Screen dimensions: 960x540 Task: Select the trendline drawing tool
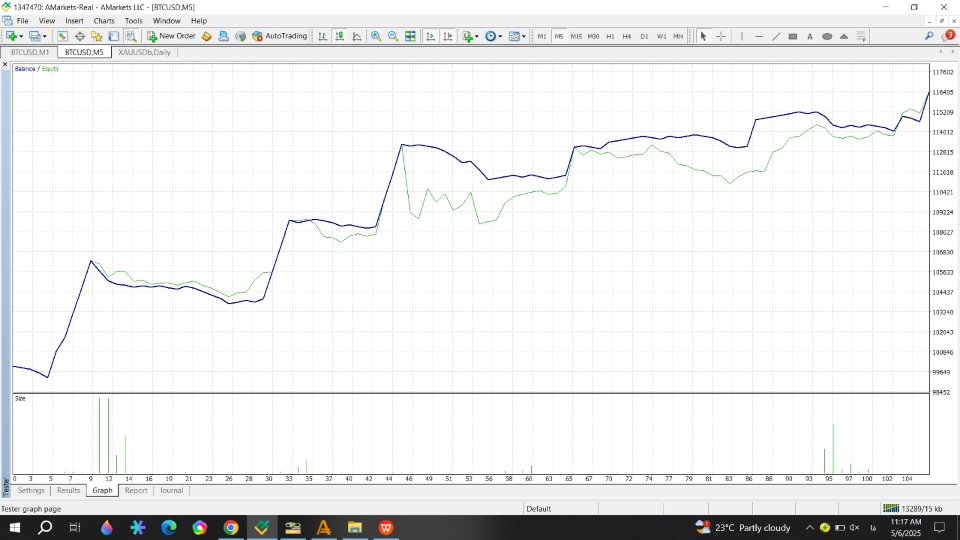coord(776,37)
